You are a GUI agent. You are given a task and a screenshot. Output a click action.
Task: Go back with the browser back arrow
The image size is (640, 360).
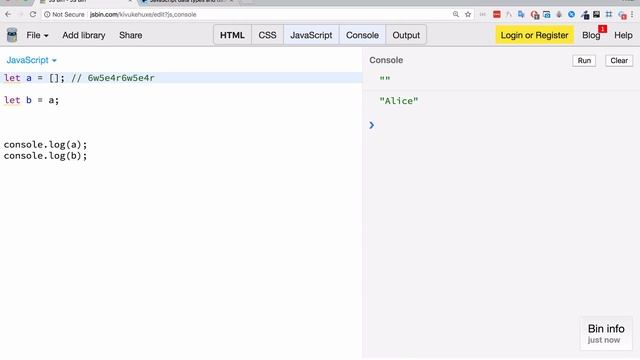click(x=8, y=14)
